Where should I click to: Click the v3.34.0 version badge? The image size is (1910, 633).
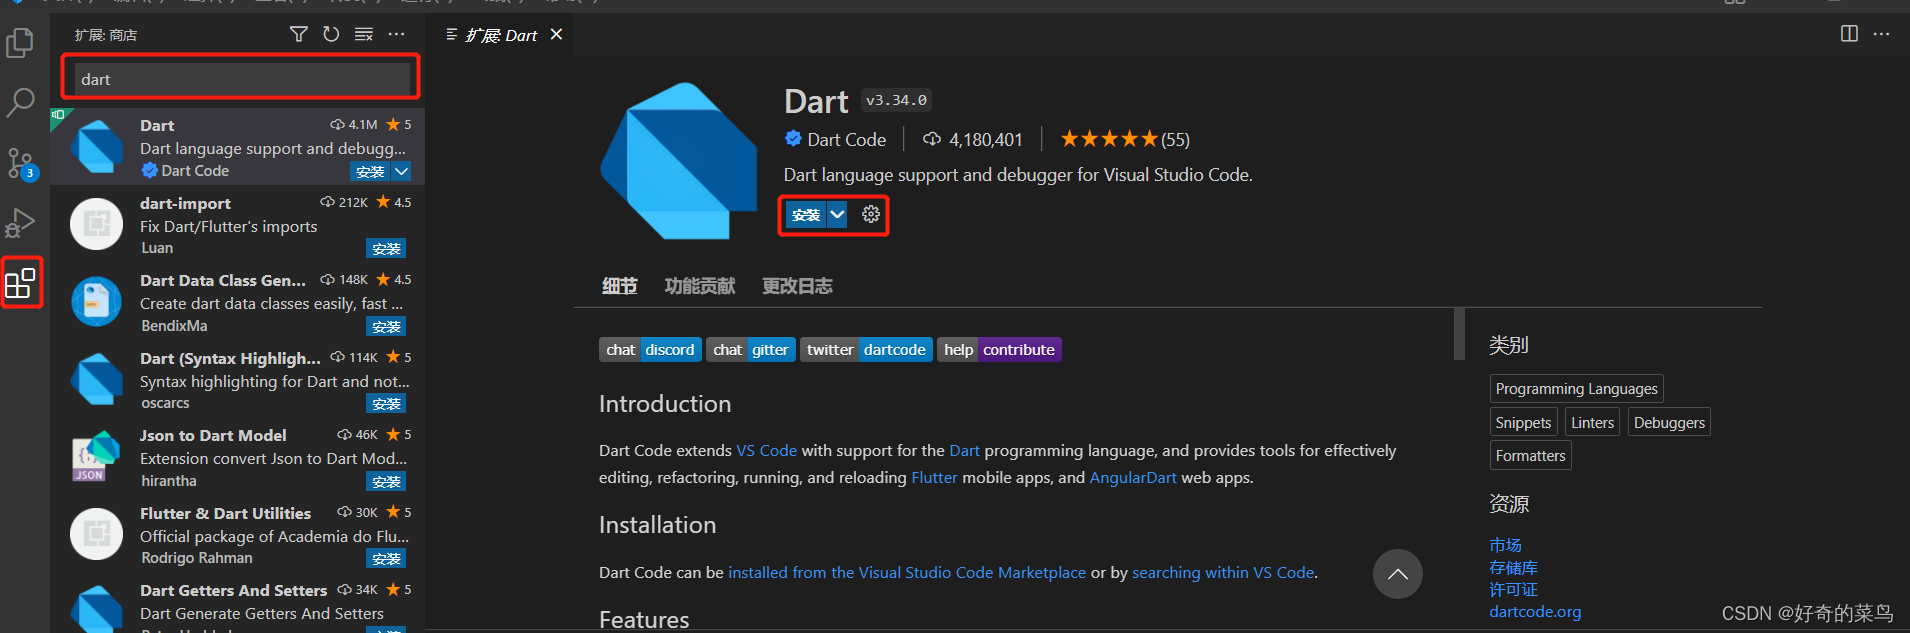(x=896, y=100)
